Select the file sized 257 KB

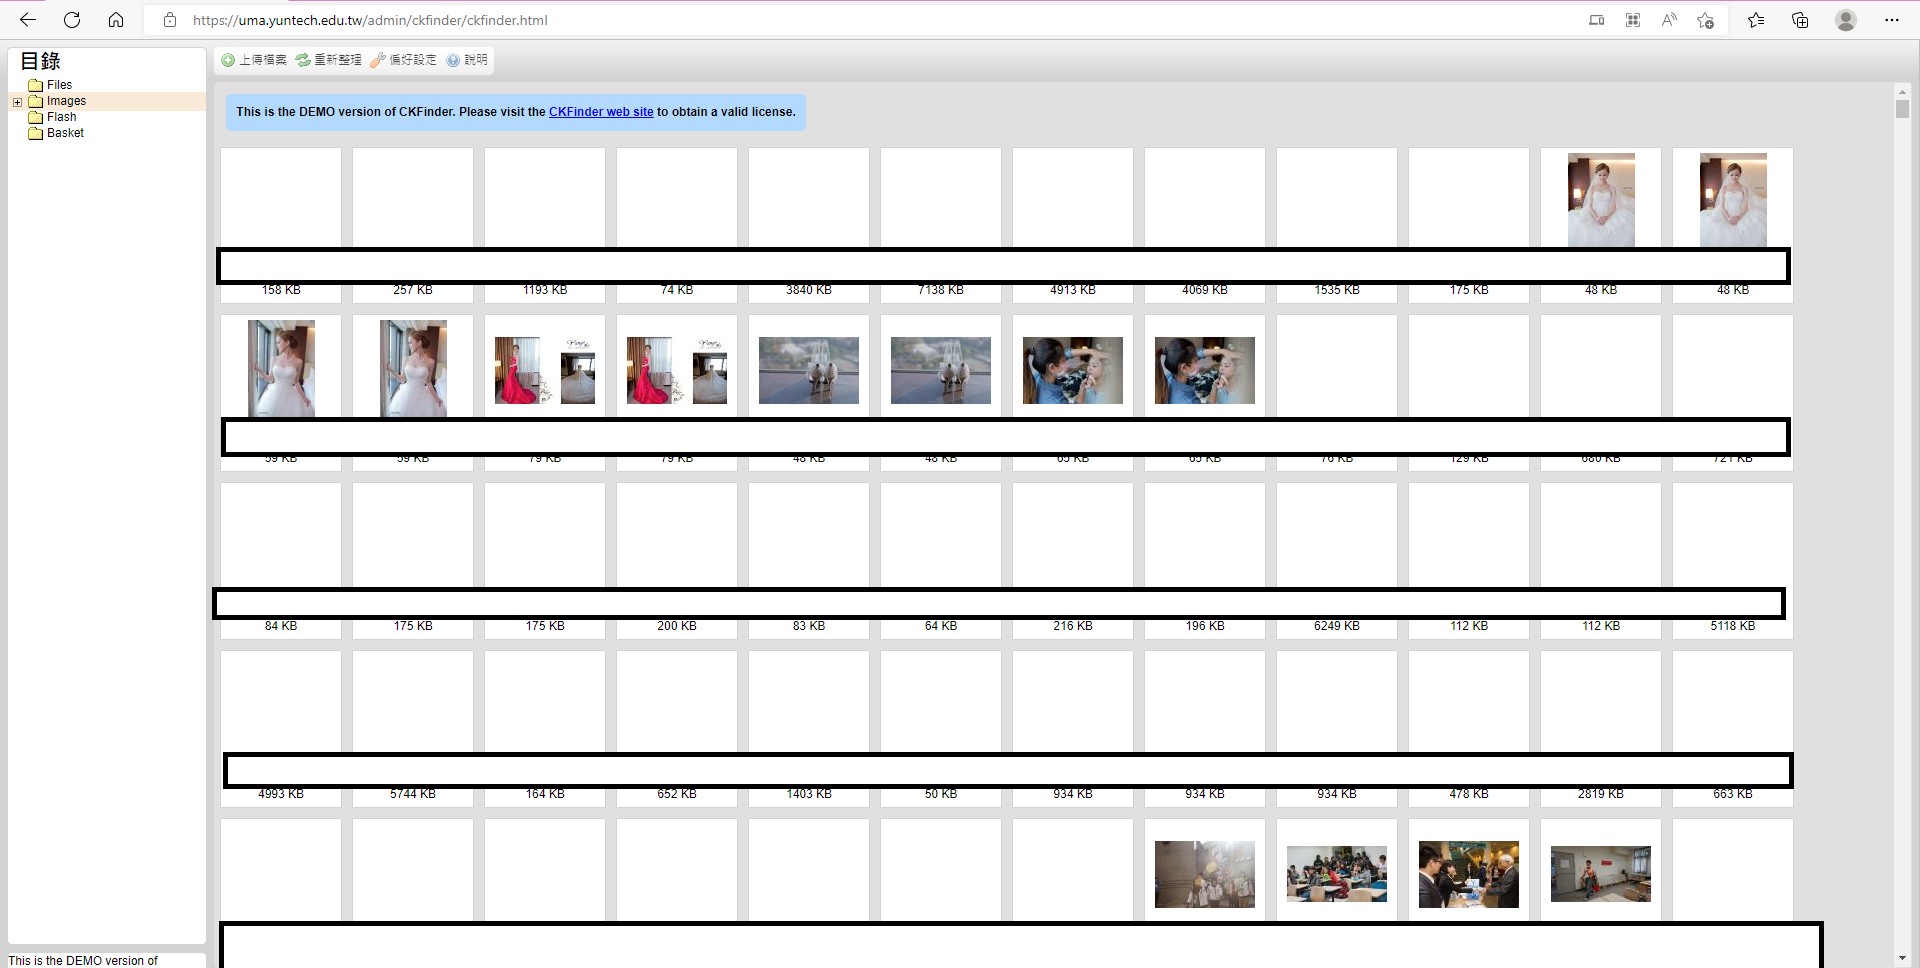pos(413,225)
